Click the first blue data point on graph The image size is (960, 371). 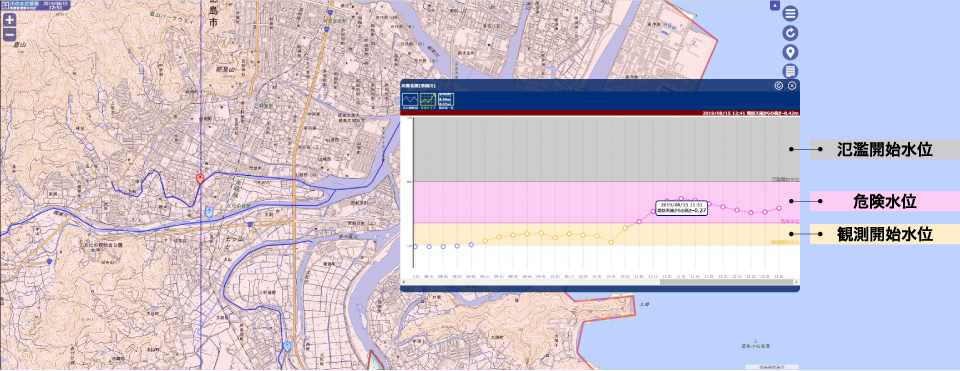coord(416,247)
